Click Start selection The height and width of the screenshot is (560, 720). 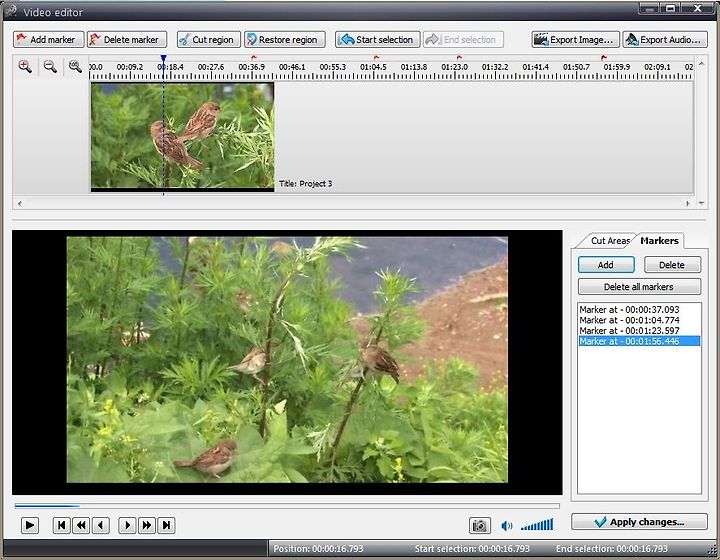377,39
